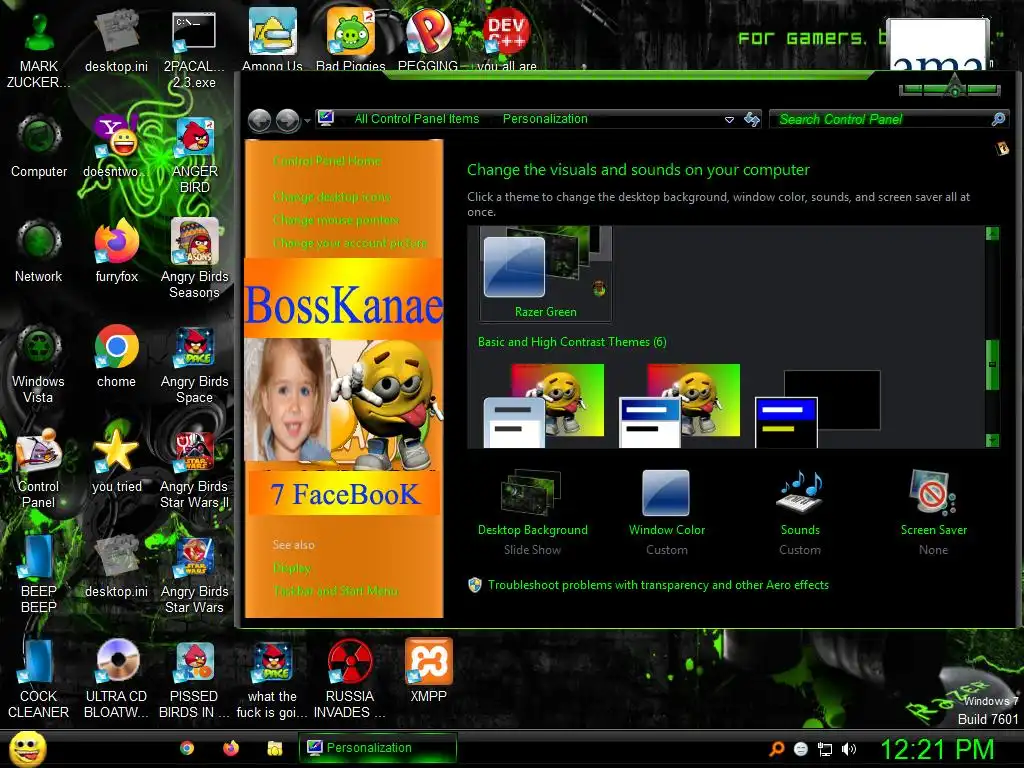This screenshot has width=1024, height=768.
Task: Launch the Among Us desktop shortcut
Action: point(272,39)
